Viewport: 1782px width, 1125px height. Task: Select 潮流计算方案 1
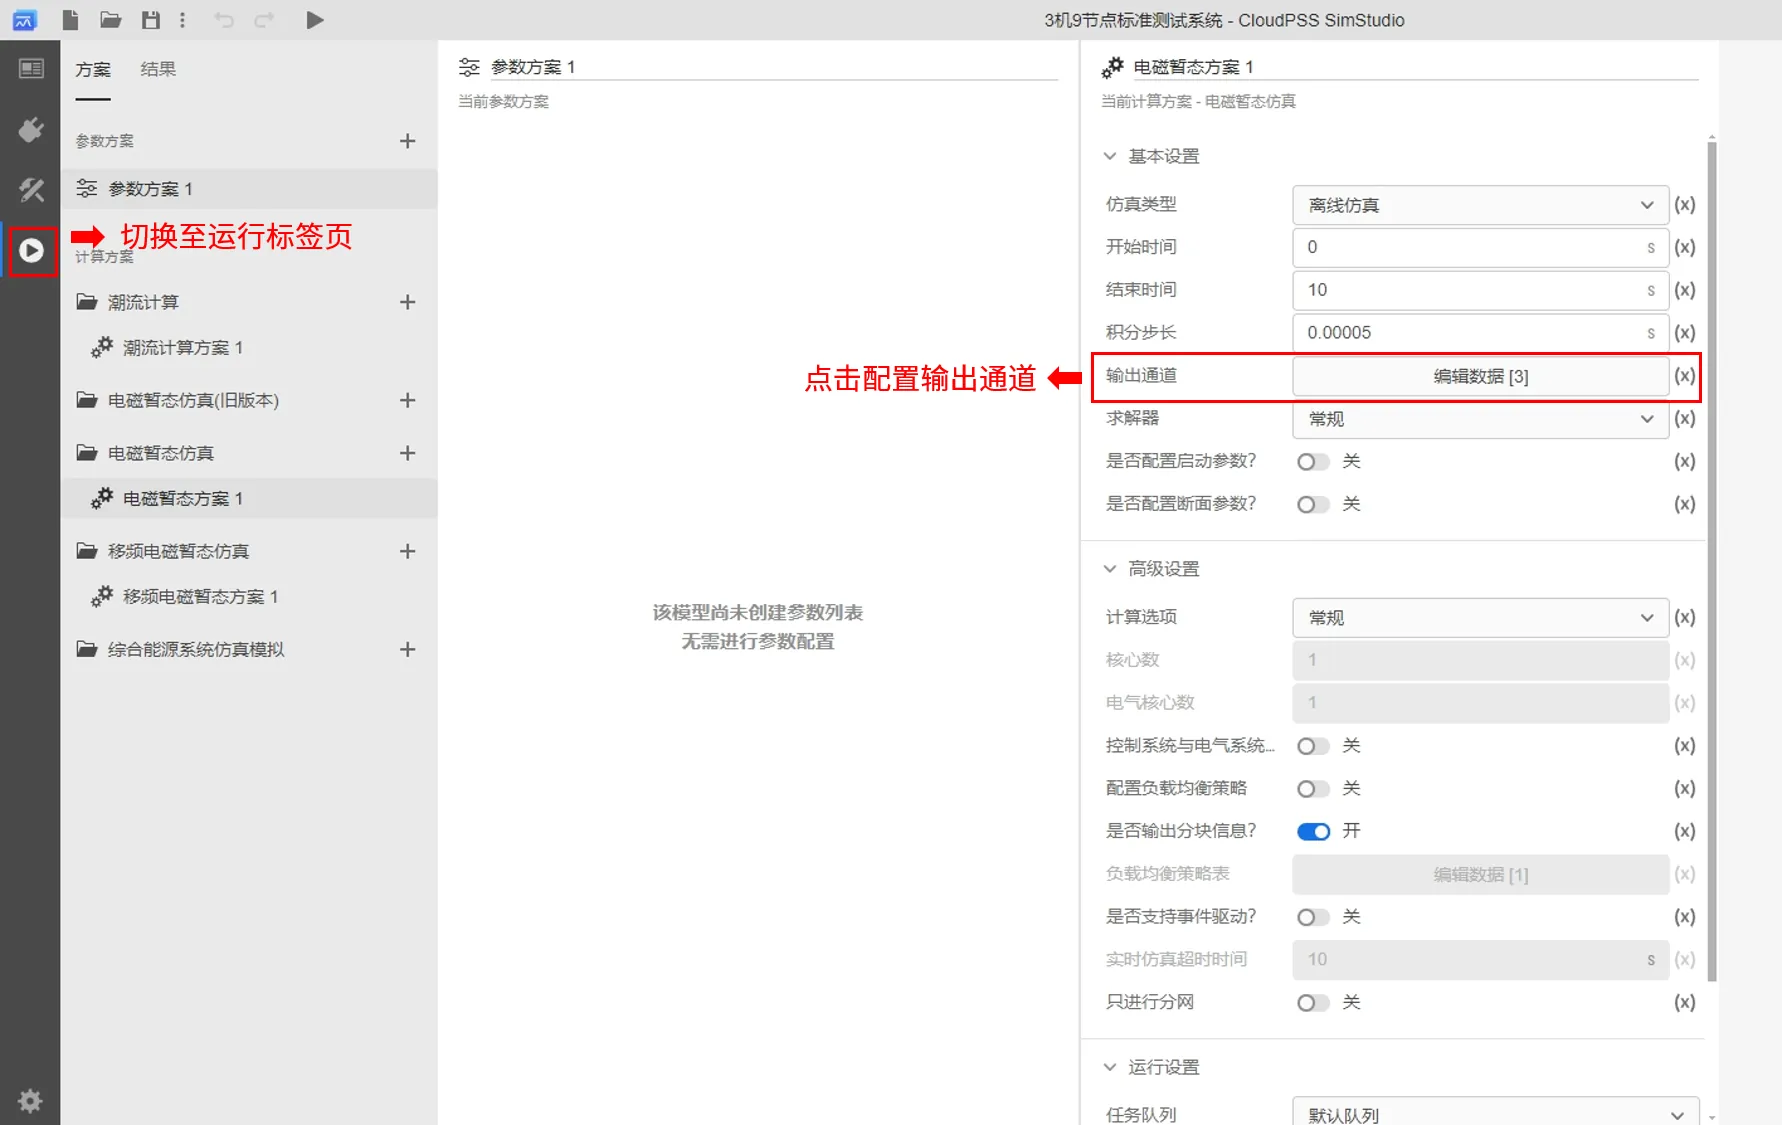[250, 348]
